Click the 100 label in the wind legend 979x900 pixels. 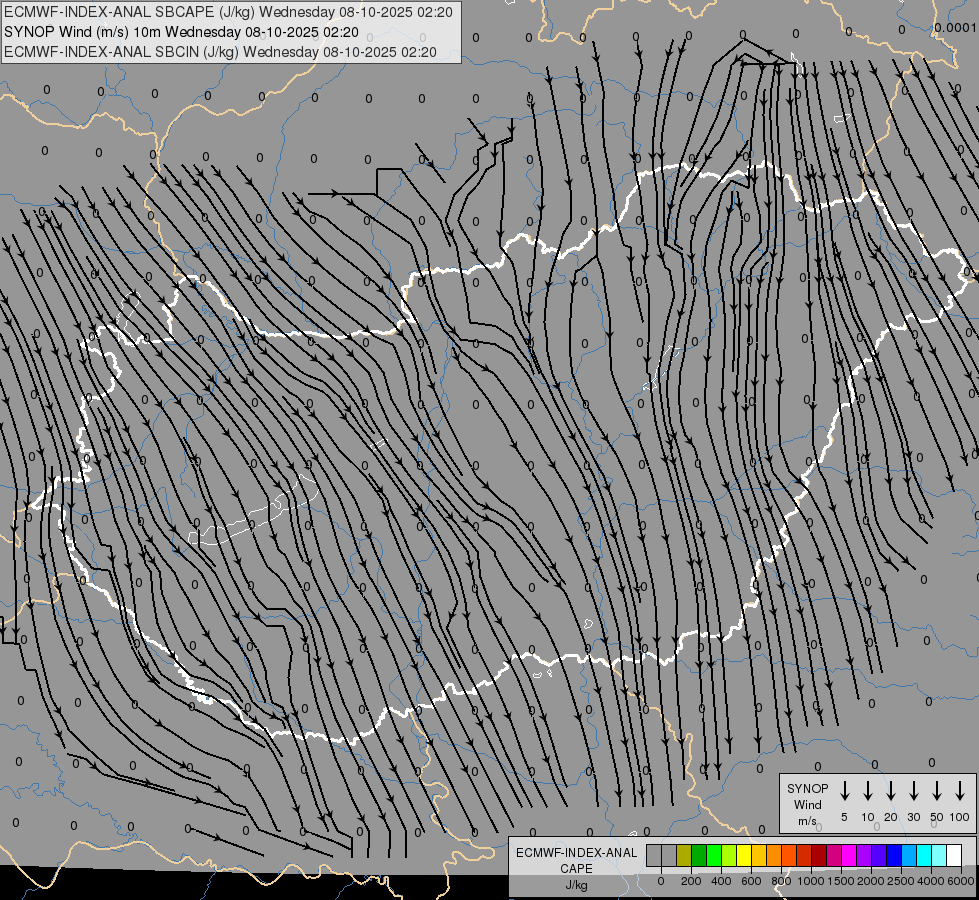pos(960,817)
